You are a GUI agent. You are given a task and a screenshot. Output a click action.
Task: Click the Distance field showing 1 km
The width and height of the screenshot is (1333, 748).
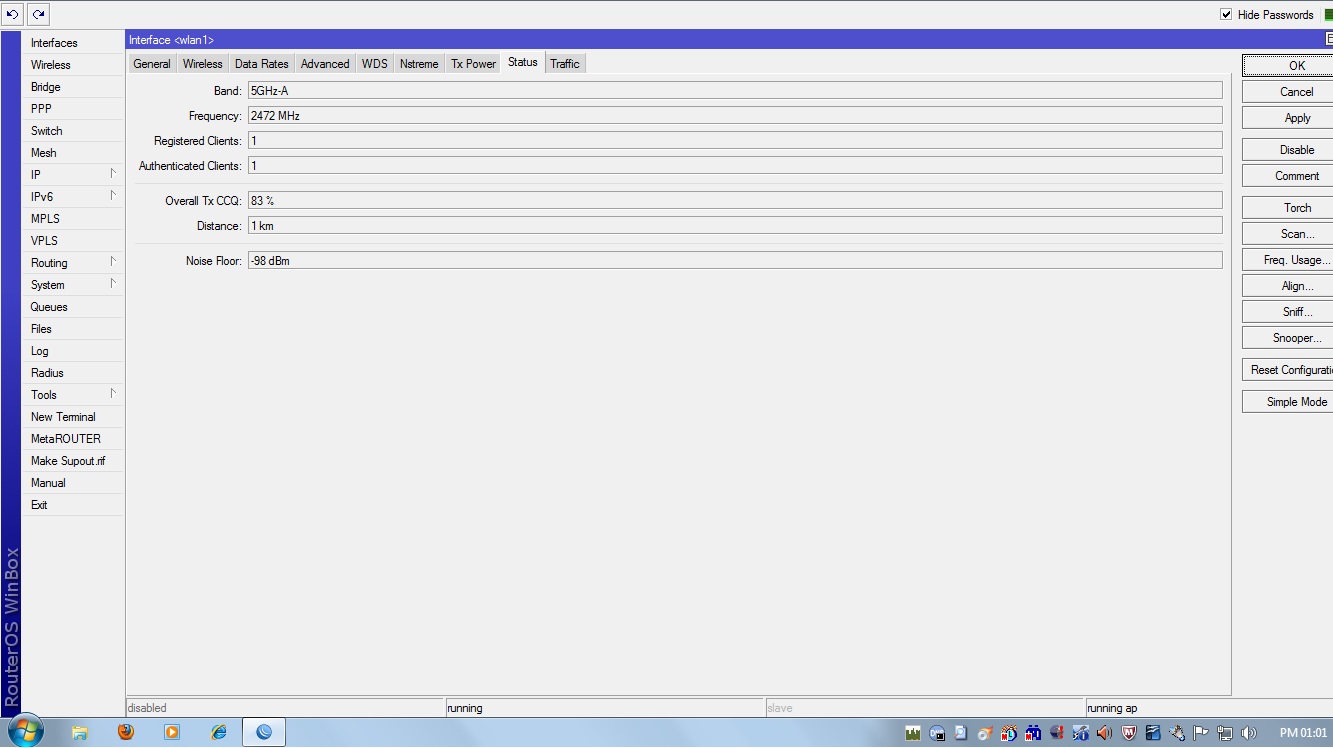click(x=735, y=226)
